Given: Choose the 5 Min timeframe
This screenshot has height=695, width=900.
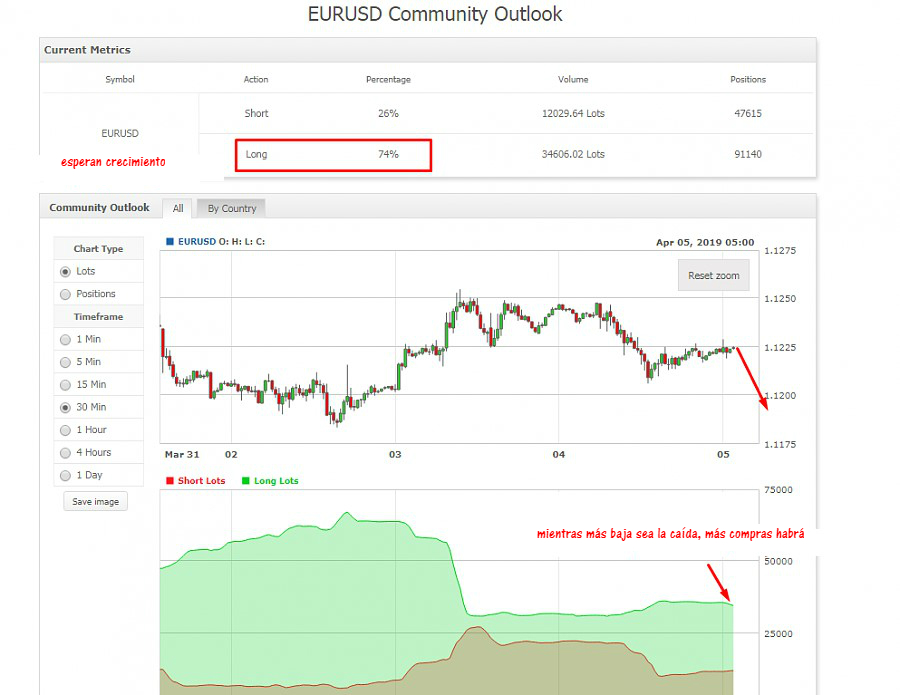Looking at the screenshot, I should [x=66, y=362].
